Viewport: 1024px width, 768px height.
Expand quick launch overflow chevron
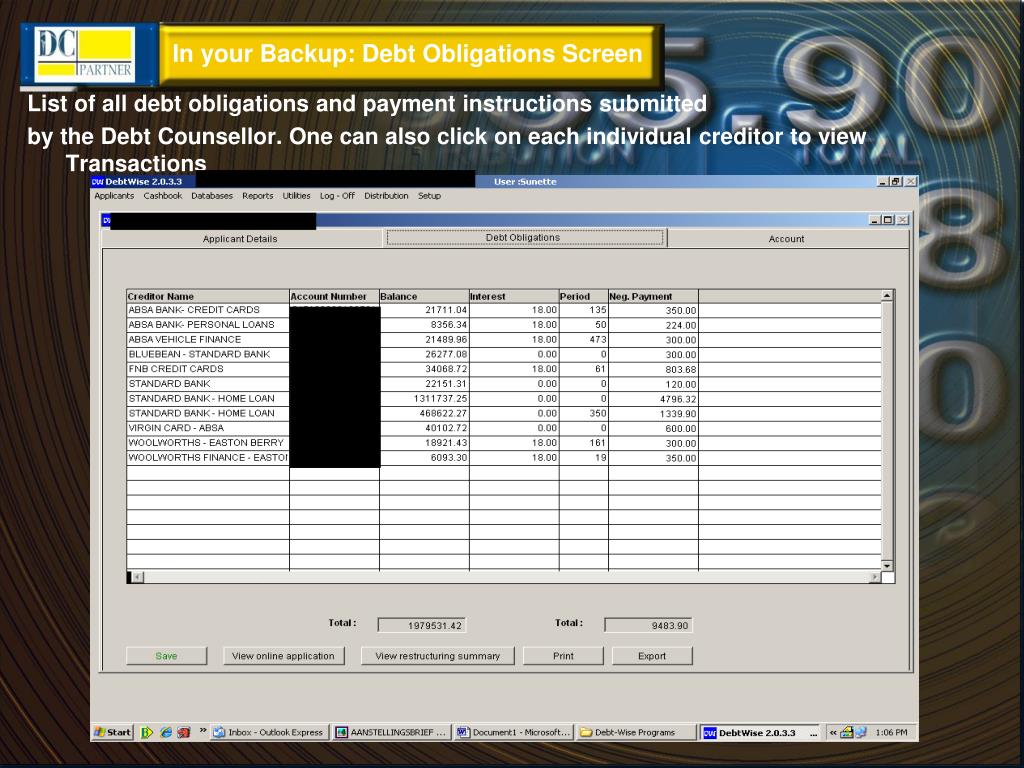click(203, 730)
